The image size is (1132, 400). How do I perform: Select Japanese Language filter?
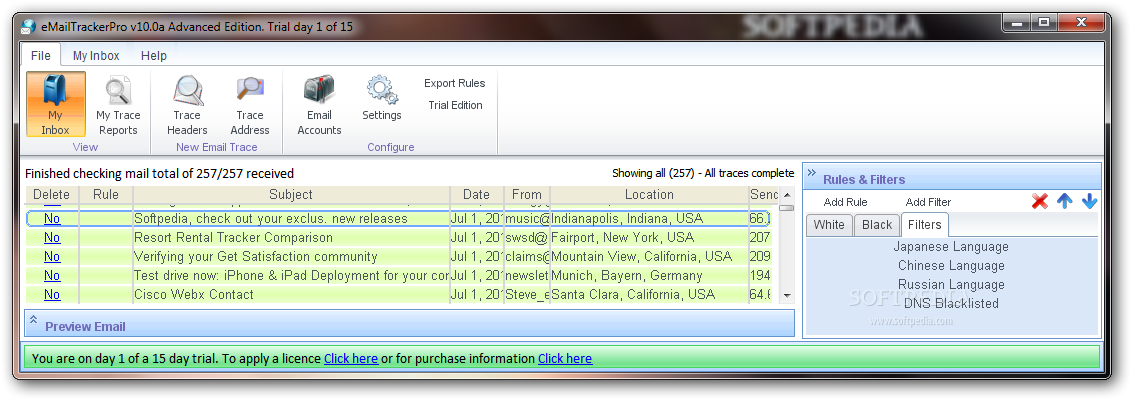click(x=951, y=246)
